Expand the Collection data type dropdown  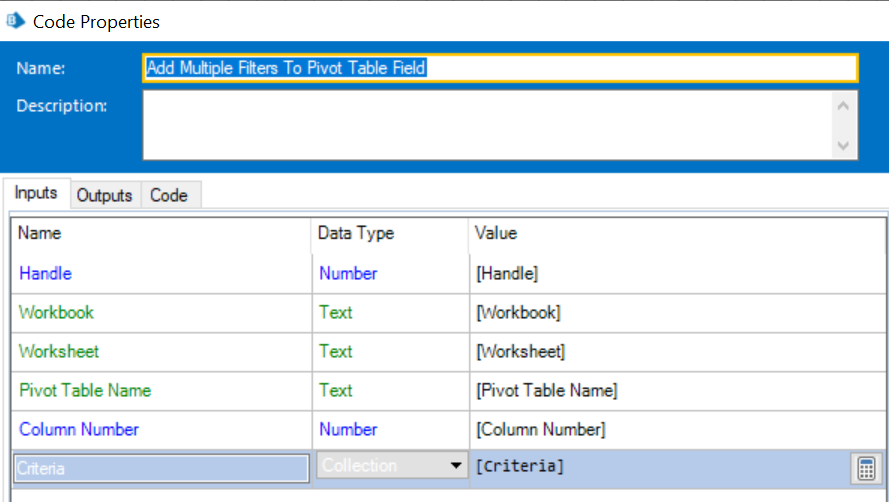(457, 466)
